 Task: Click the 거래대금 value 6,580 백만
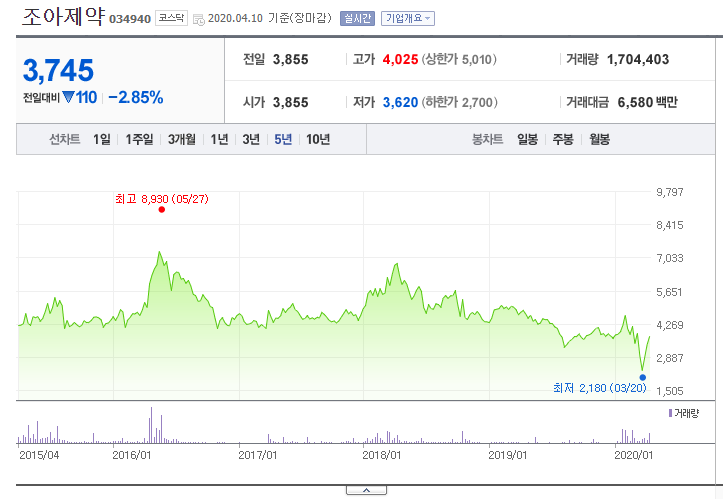(x=647, y=102)
